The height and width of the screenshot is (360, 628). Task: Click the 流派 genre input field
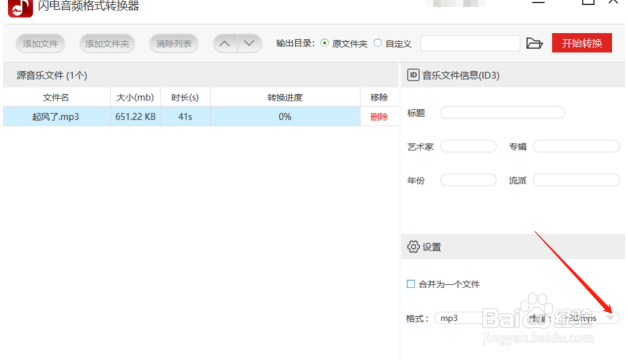(x=576, y=180)
